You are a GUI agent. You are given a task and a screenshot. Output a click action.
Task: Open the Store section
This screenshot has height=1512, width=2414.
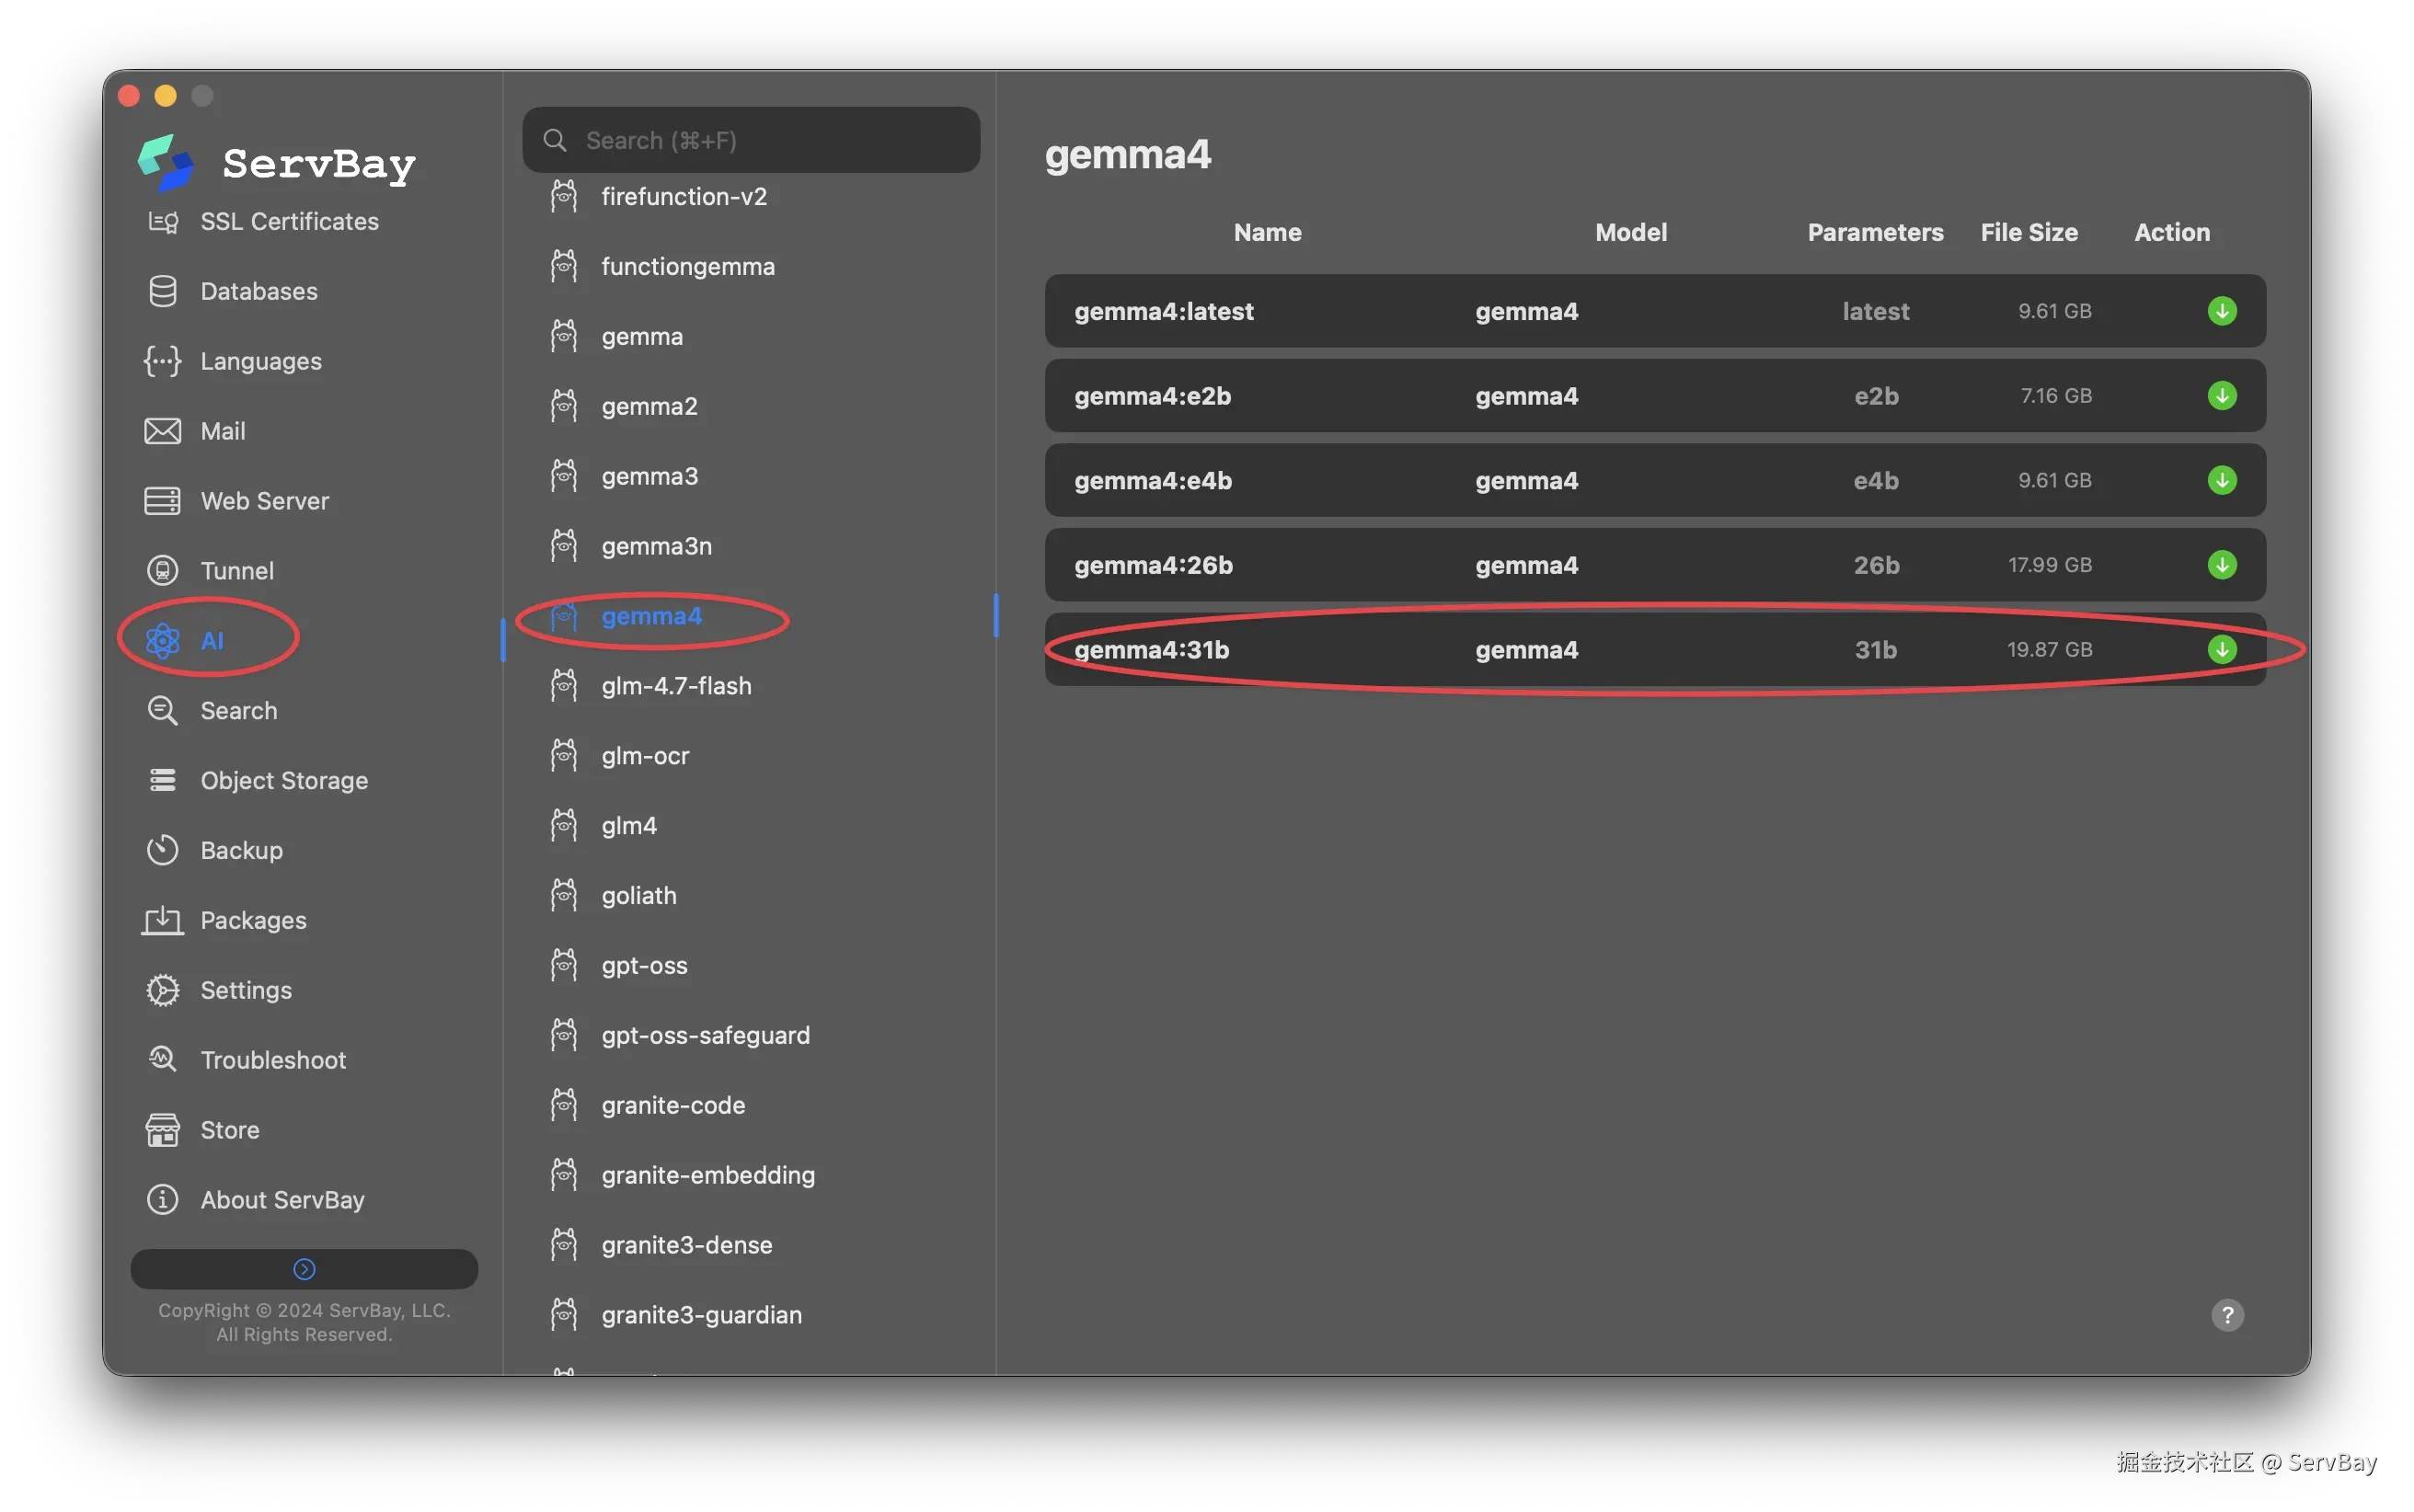[229, 1130]
